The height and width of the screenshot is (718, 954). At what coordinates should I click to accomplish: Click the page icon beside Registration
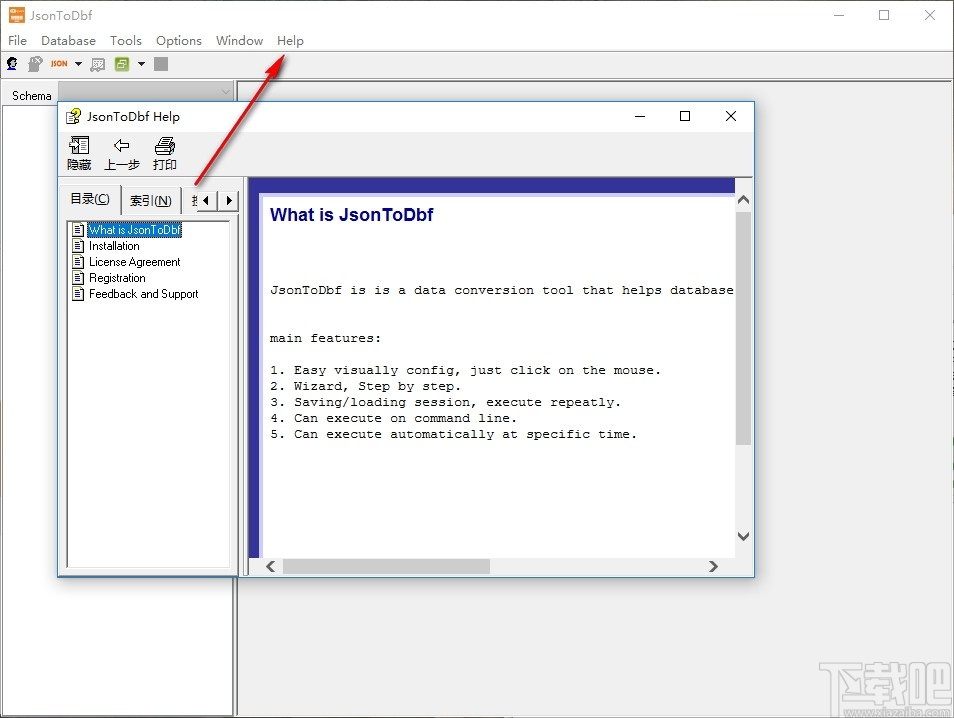pos(78,277)
